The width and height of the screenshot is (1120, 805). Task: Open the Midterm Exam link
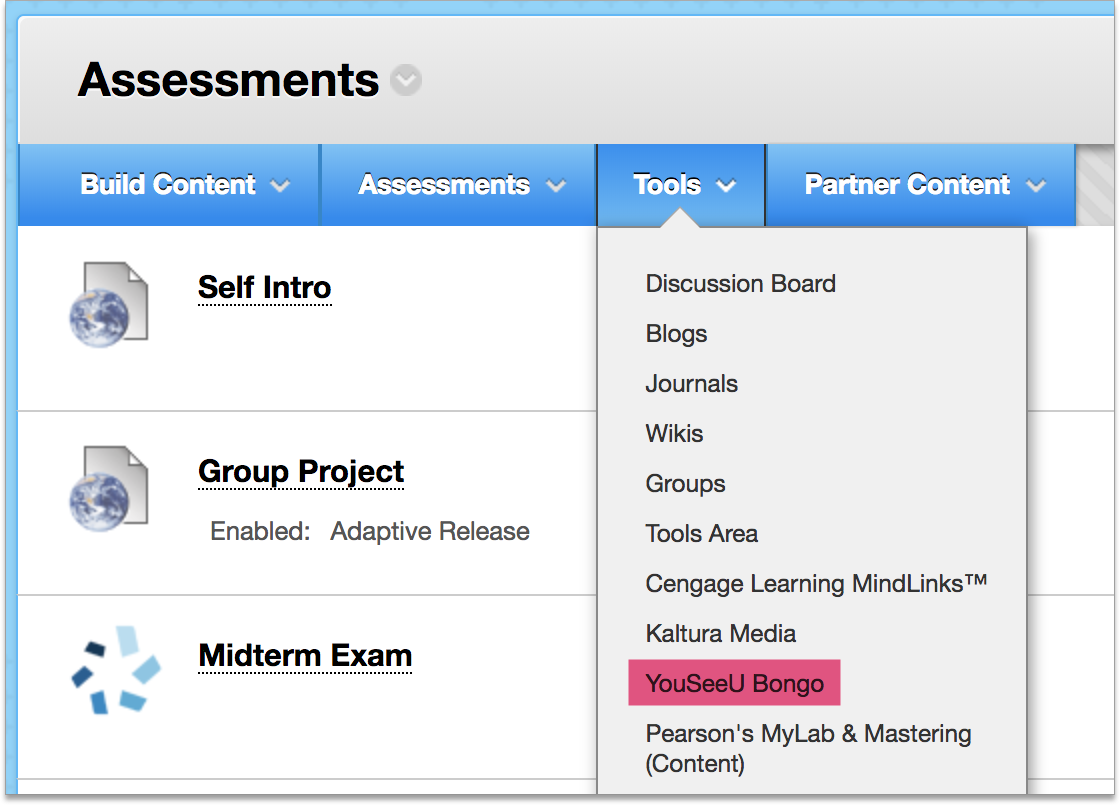coord(305,656)
